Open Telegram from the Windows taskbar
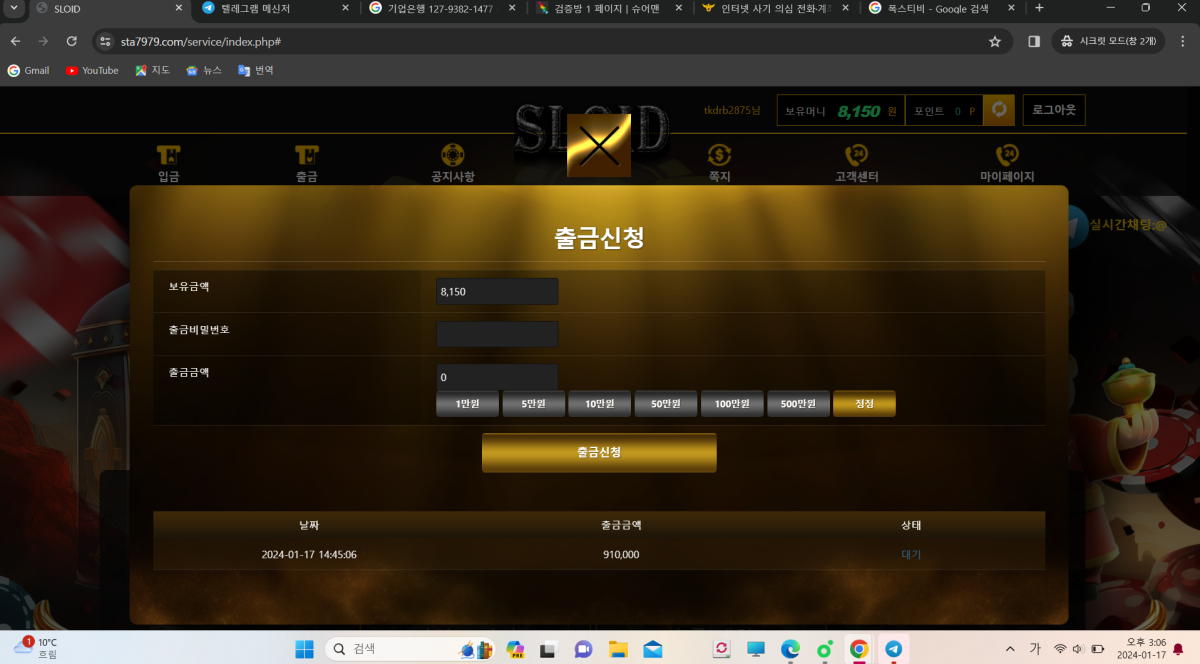Image resolution: width=1200 pixels, height=664 pixels. pos(893,649)
